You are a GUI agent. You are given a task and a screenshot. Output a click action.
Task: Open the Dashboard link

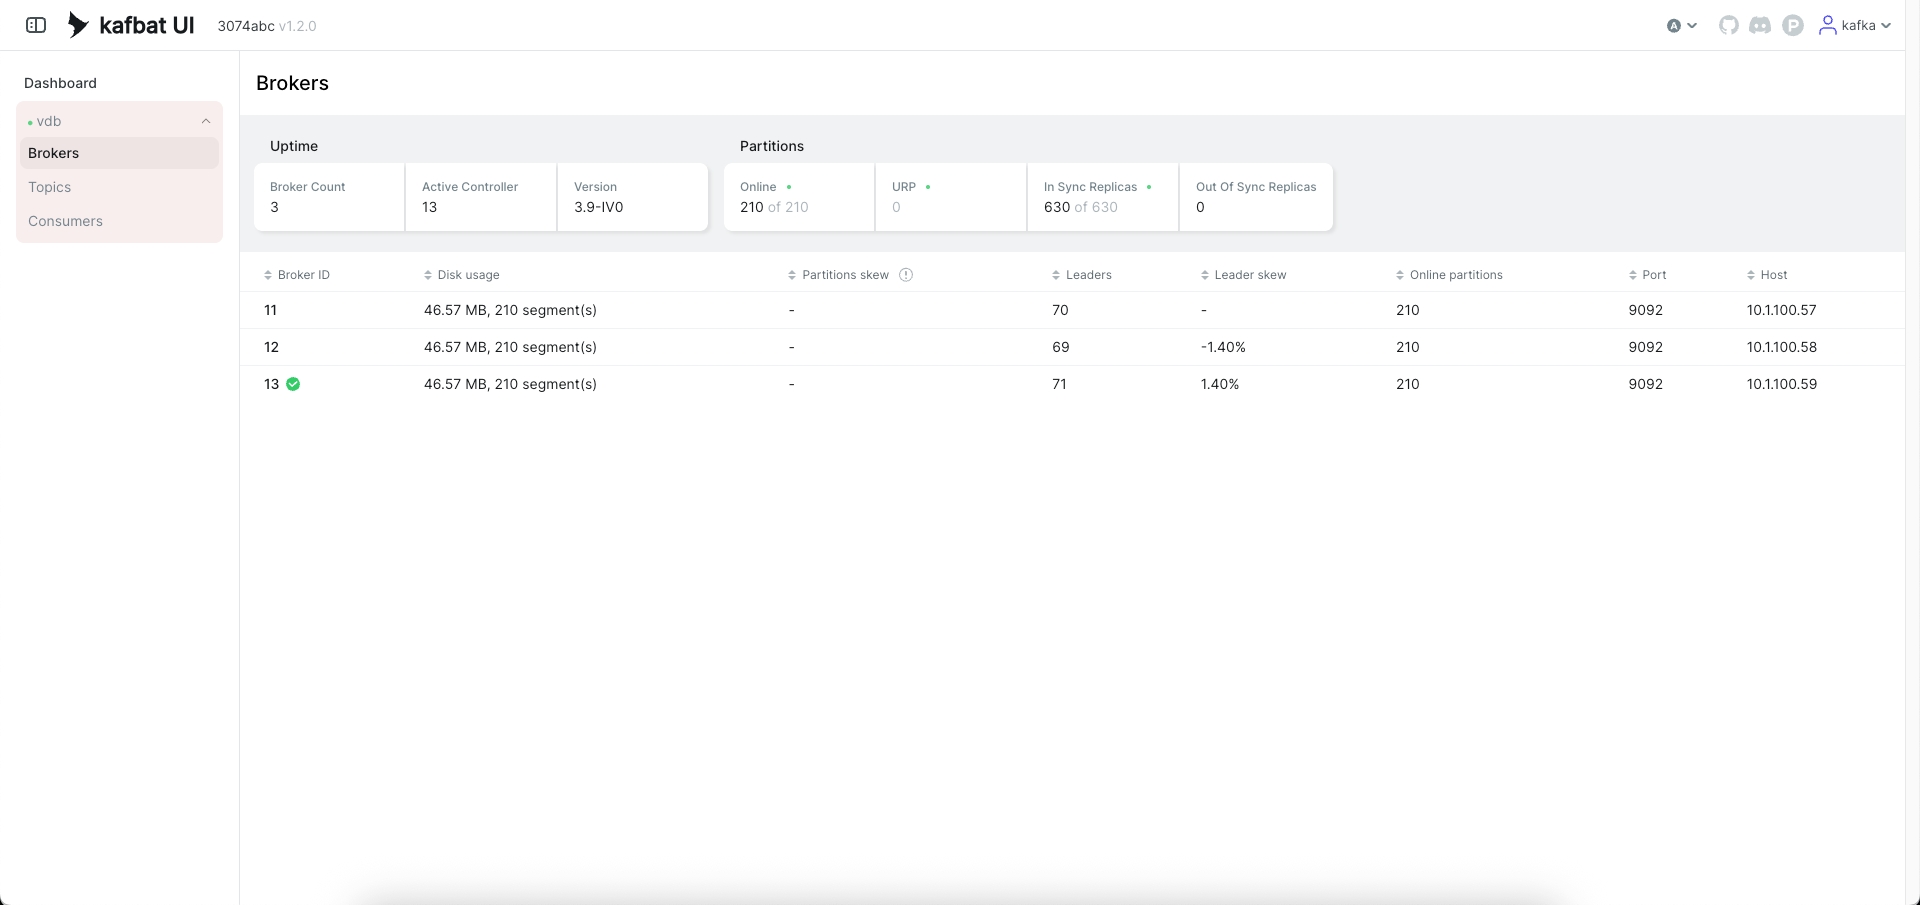pos(60,83)
